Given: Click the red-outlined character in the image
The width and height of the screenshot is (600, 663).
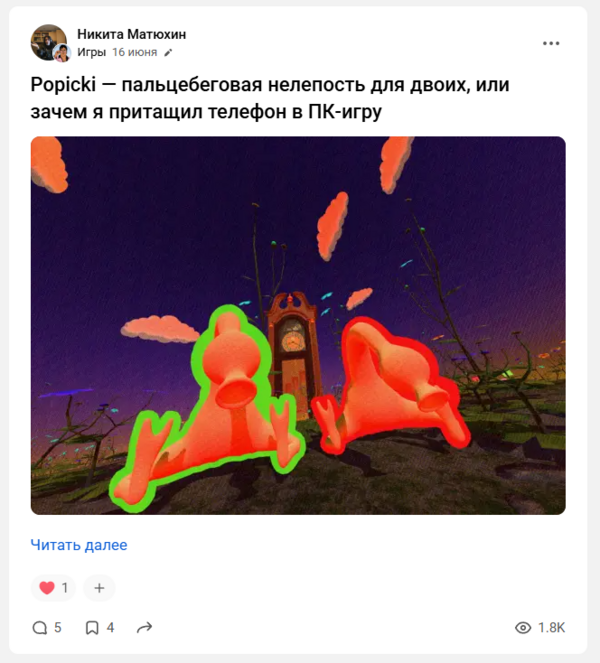Looking at the screenshot, I should [x=391, y=386].
